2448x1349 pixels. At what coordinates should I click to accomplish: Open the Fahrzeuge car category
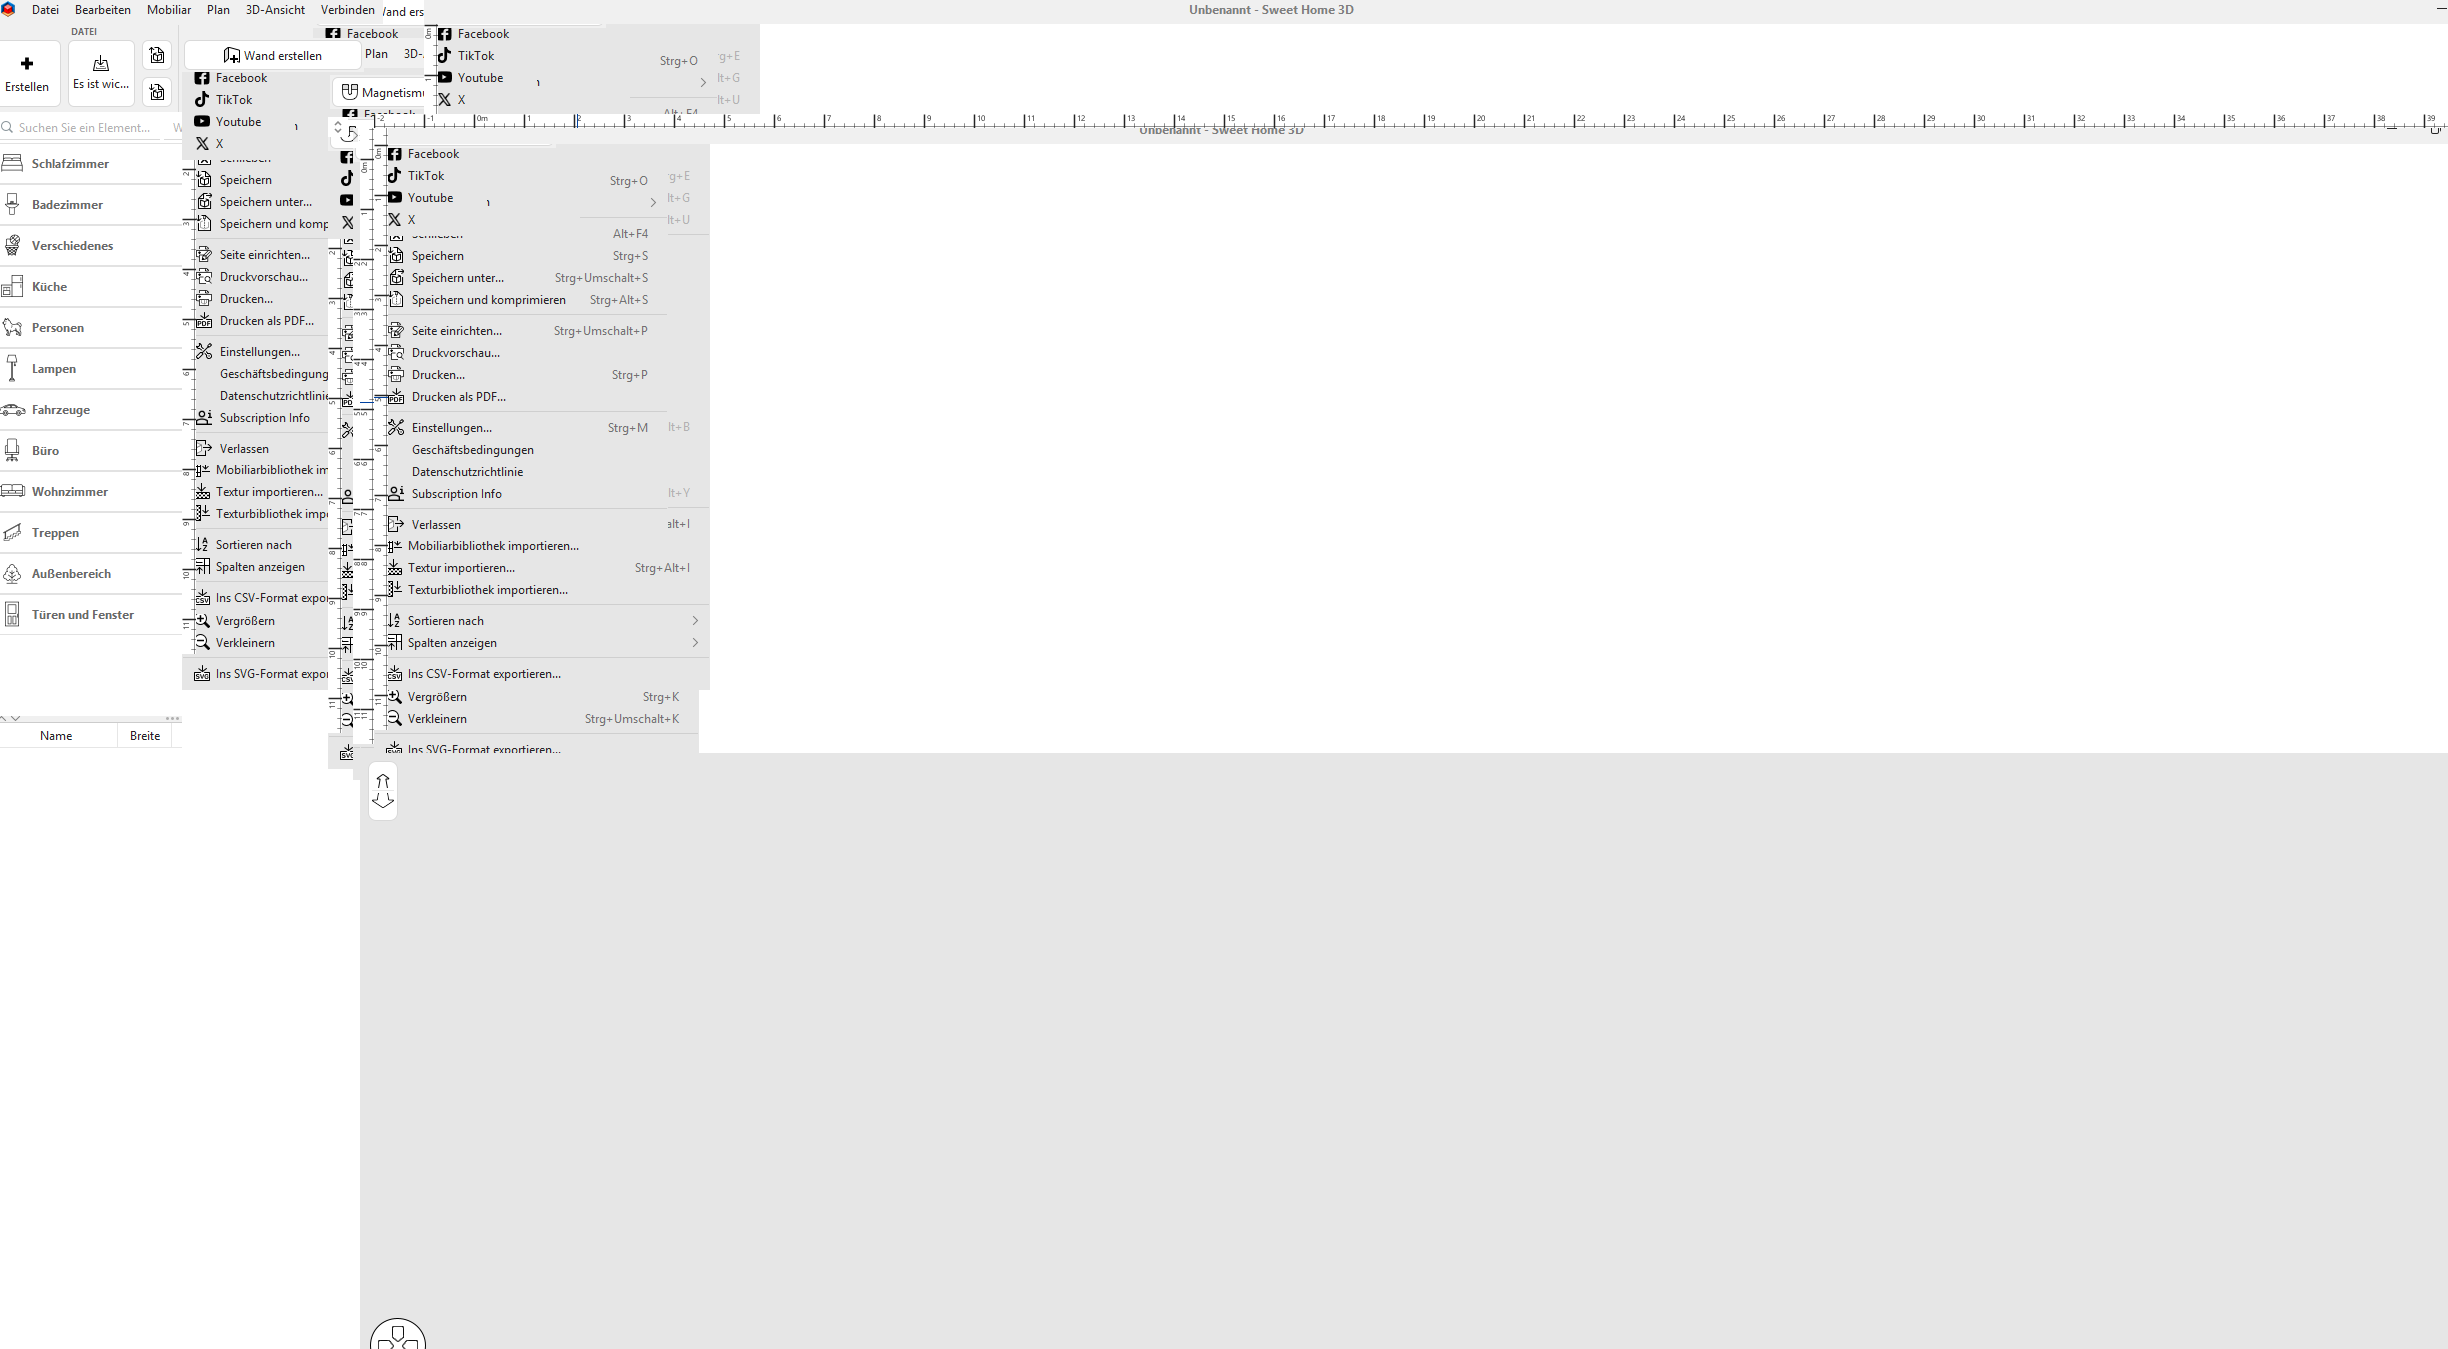60,410
